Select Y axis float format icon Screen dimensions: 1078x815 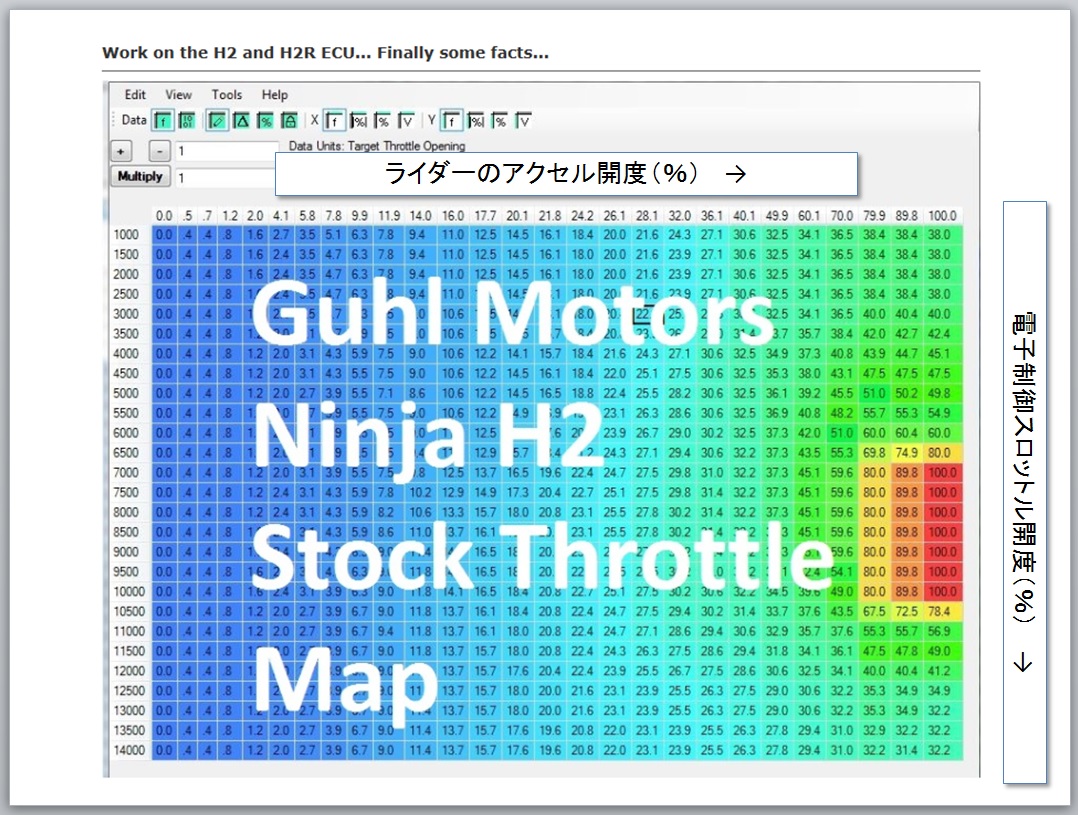coord(452,121)
